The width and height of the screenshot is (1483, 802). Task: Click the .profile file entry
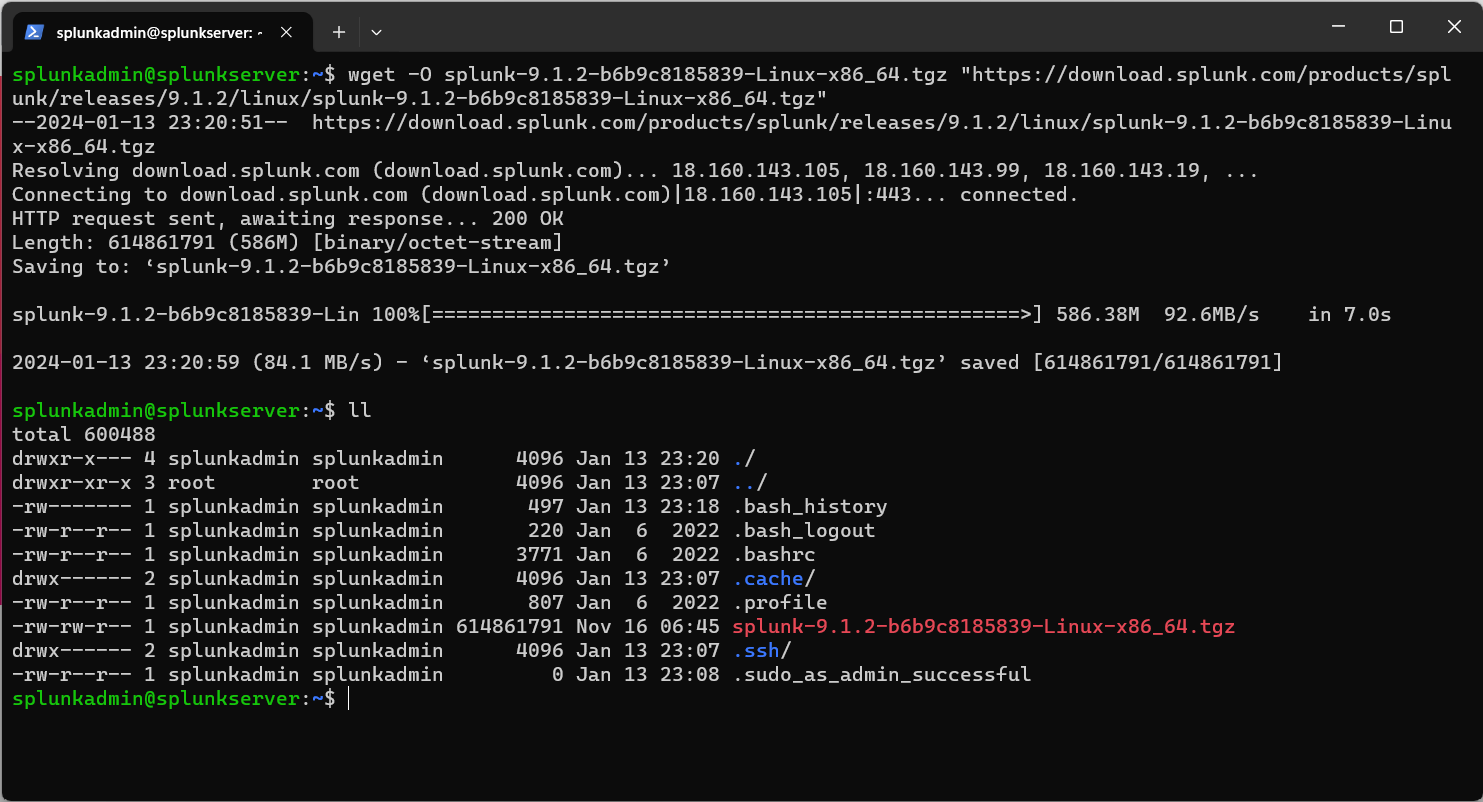pos(780,603)
